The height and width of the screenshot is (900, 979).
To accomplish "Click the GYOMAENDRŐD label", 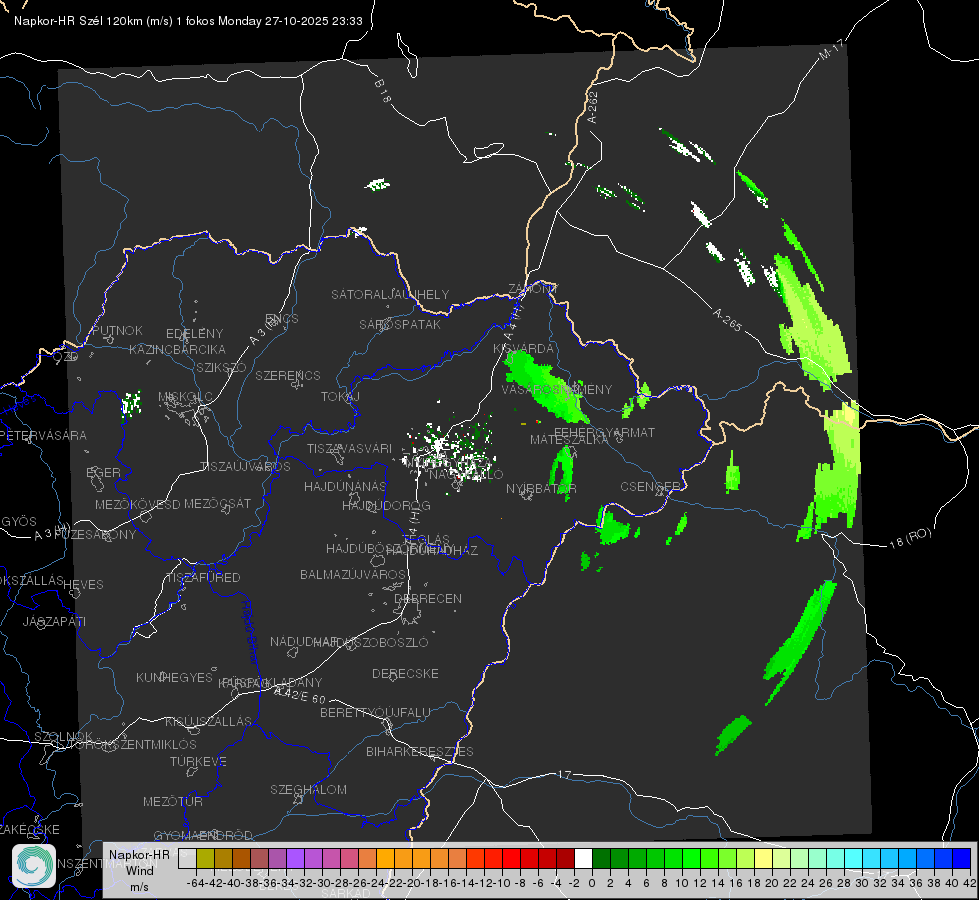I will 203,835.
